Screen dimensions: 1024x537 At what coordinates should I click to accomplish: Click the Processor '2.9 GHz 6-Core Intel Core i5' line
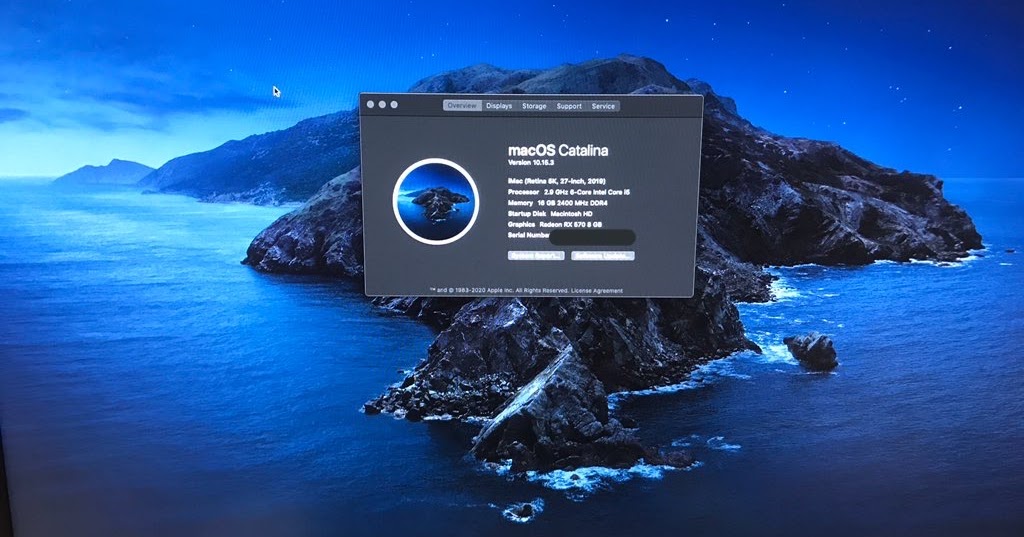coord(569,192)
